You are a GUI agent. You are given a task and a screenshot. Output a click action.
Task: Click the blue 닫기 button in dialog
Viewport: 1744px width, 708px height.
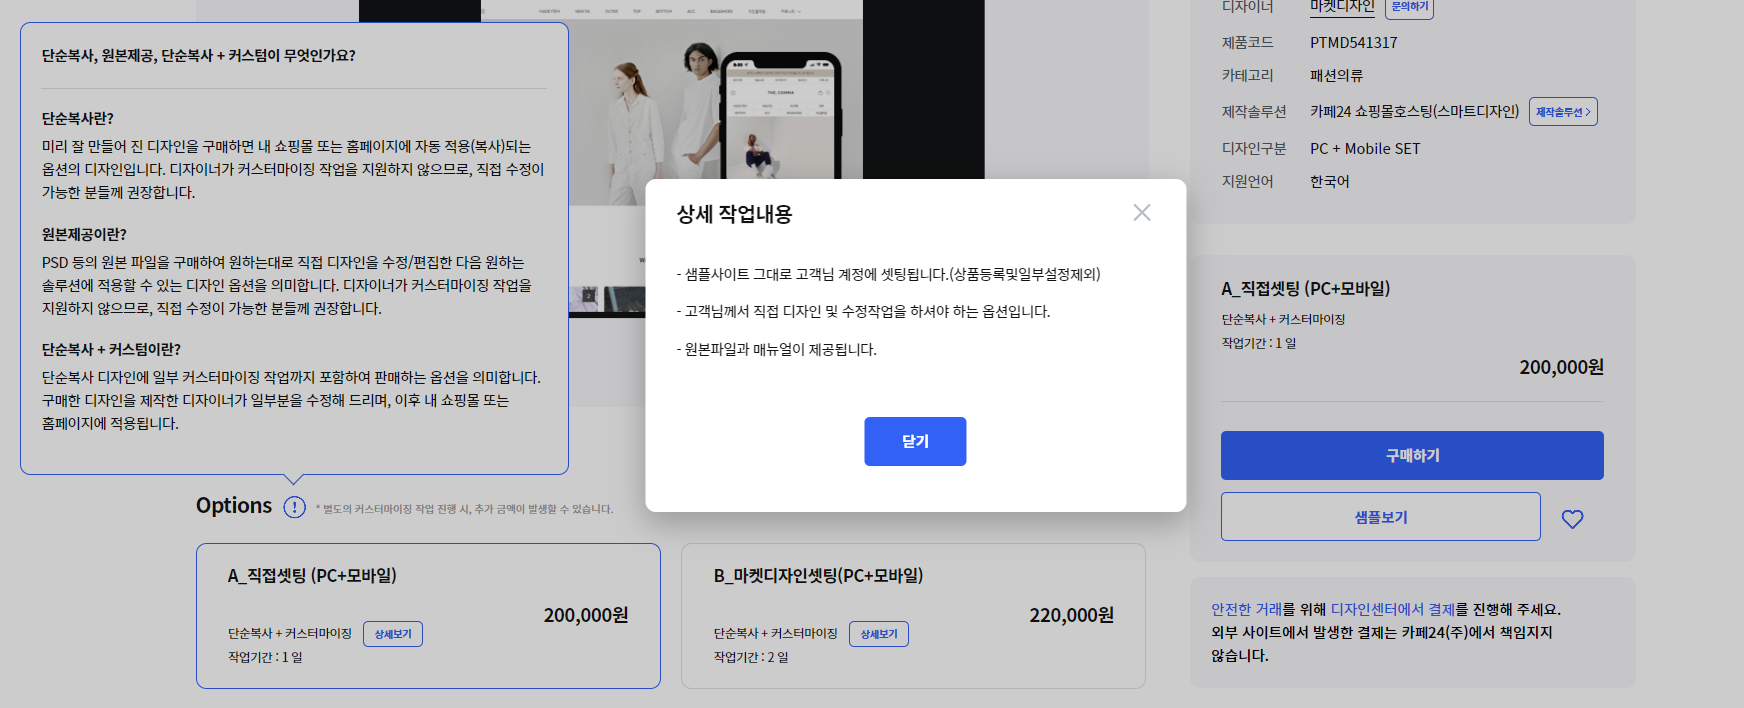point(915,441)
